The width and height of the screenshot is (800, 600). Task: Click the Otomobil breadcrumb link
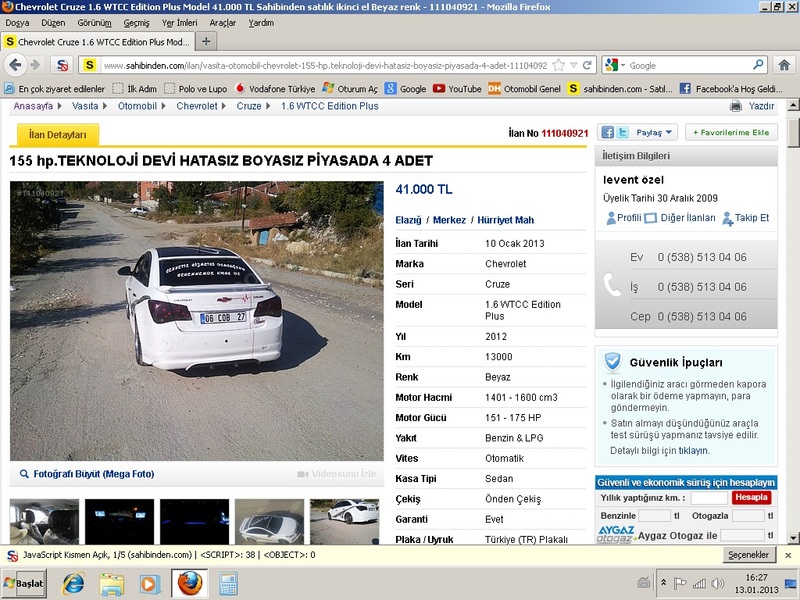(x=137, y=106)
